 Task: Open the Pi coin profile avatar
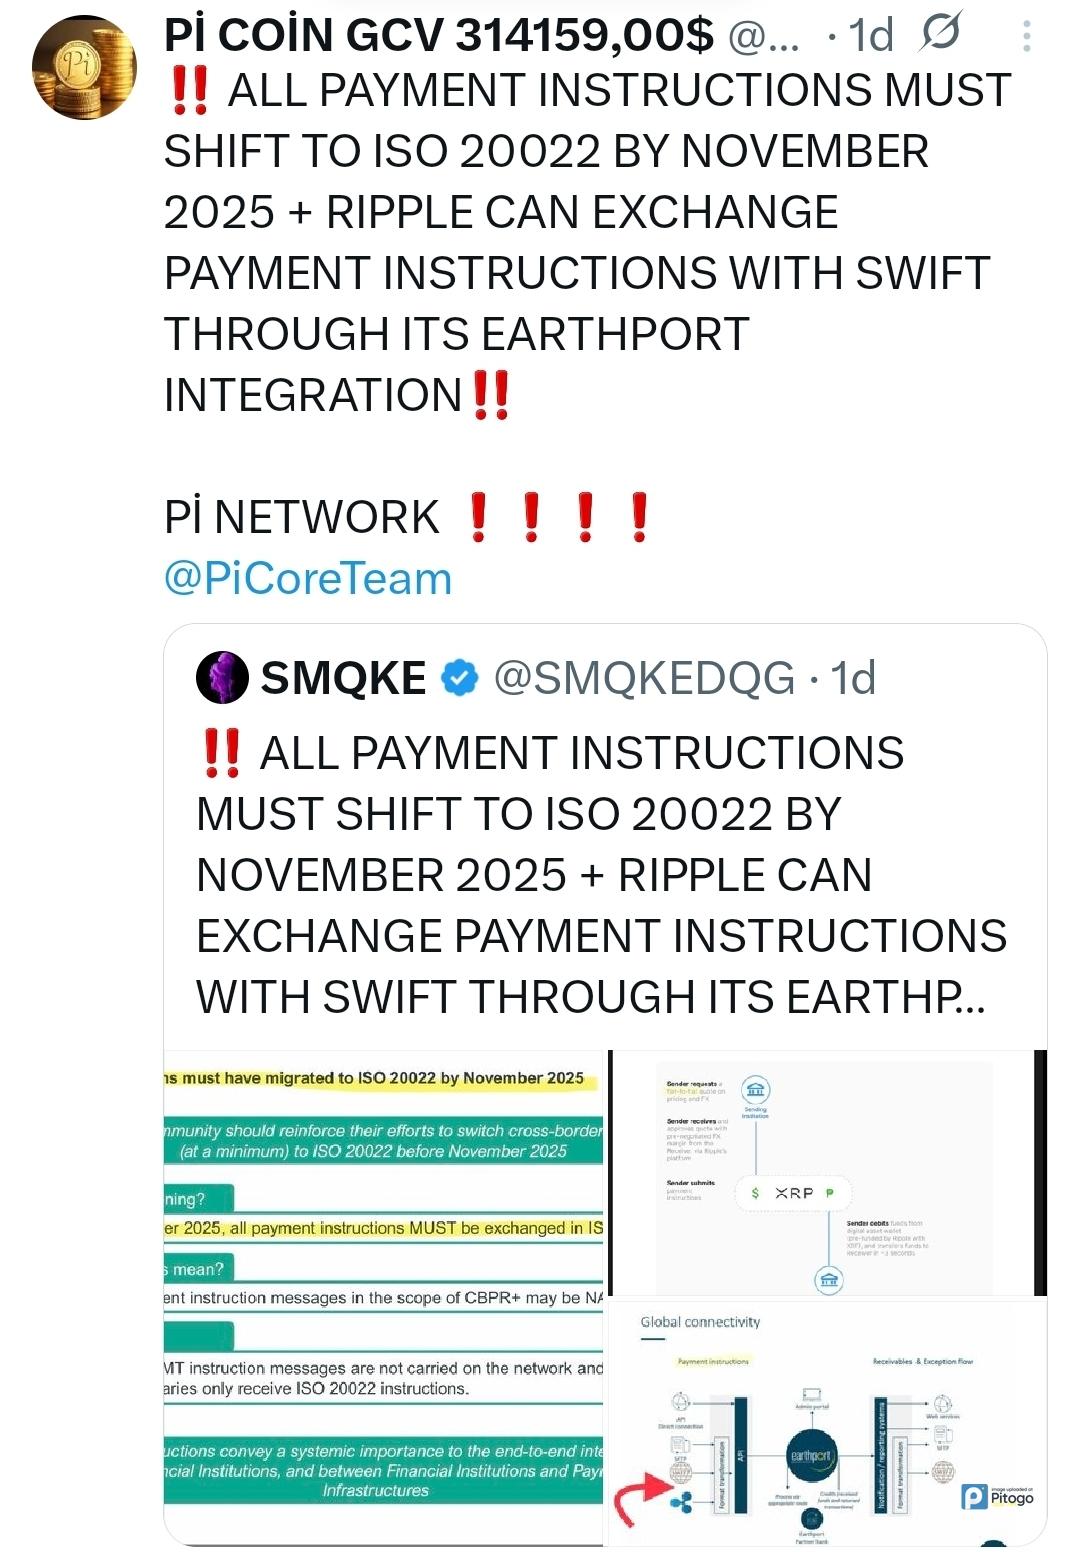84,67
